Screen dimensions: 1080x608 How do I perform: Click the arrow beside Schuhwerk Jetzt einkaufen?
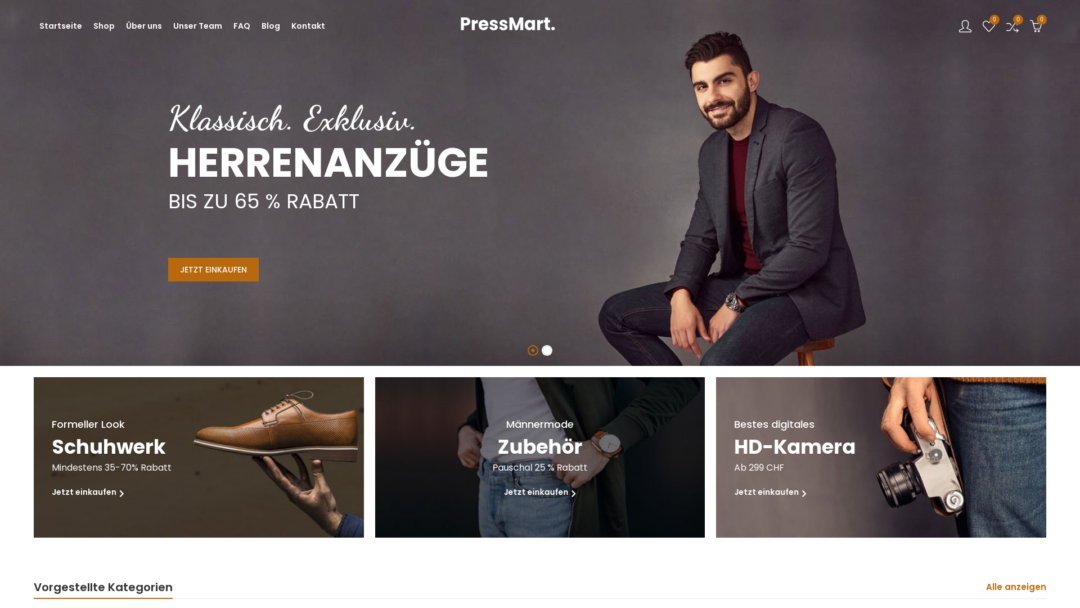coord(122,493)
